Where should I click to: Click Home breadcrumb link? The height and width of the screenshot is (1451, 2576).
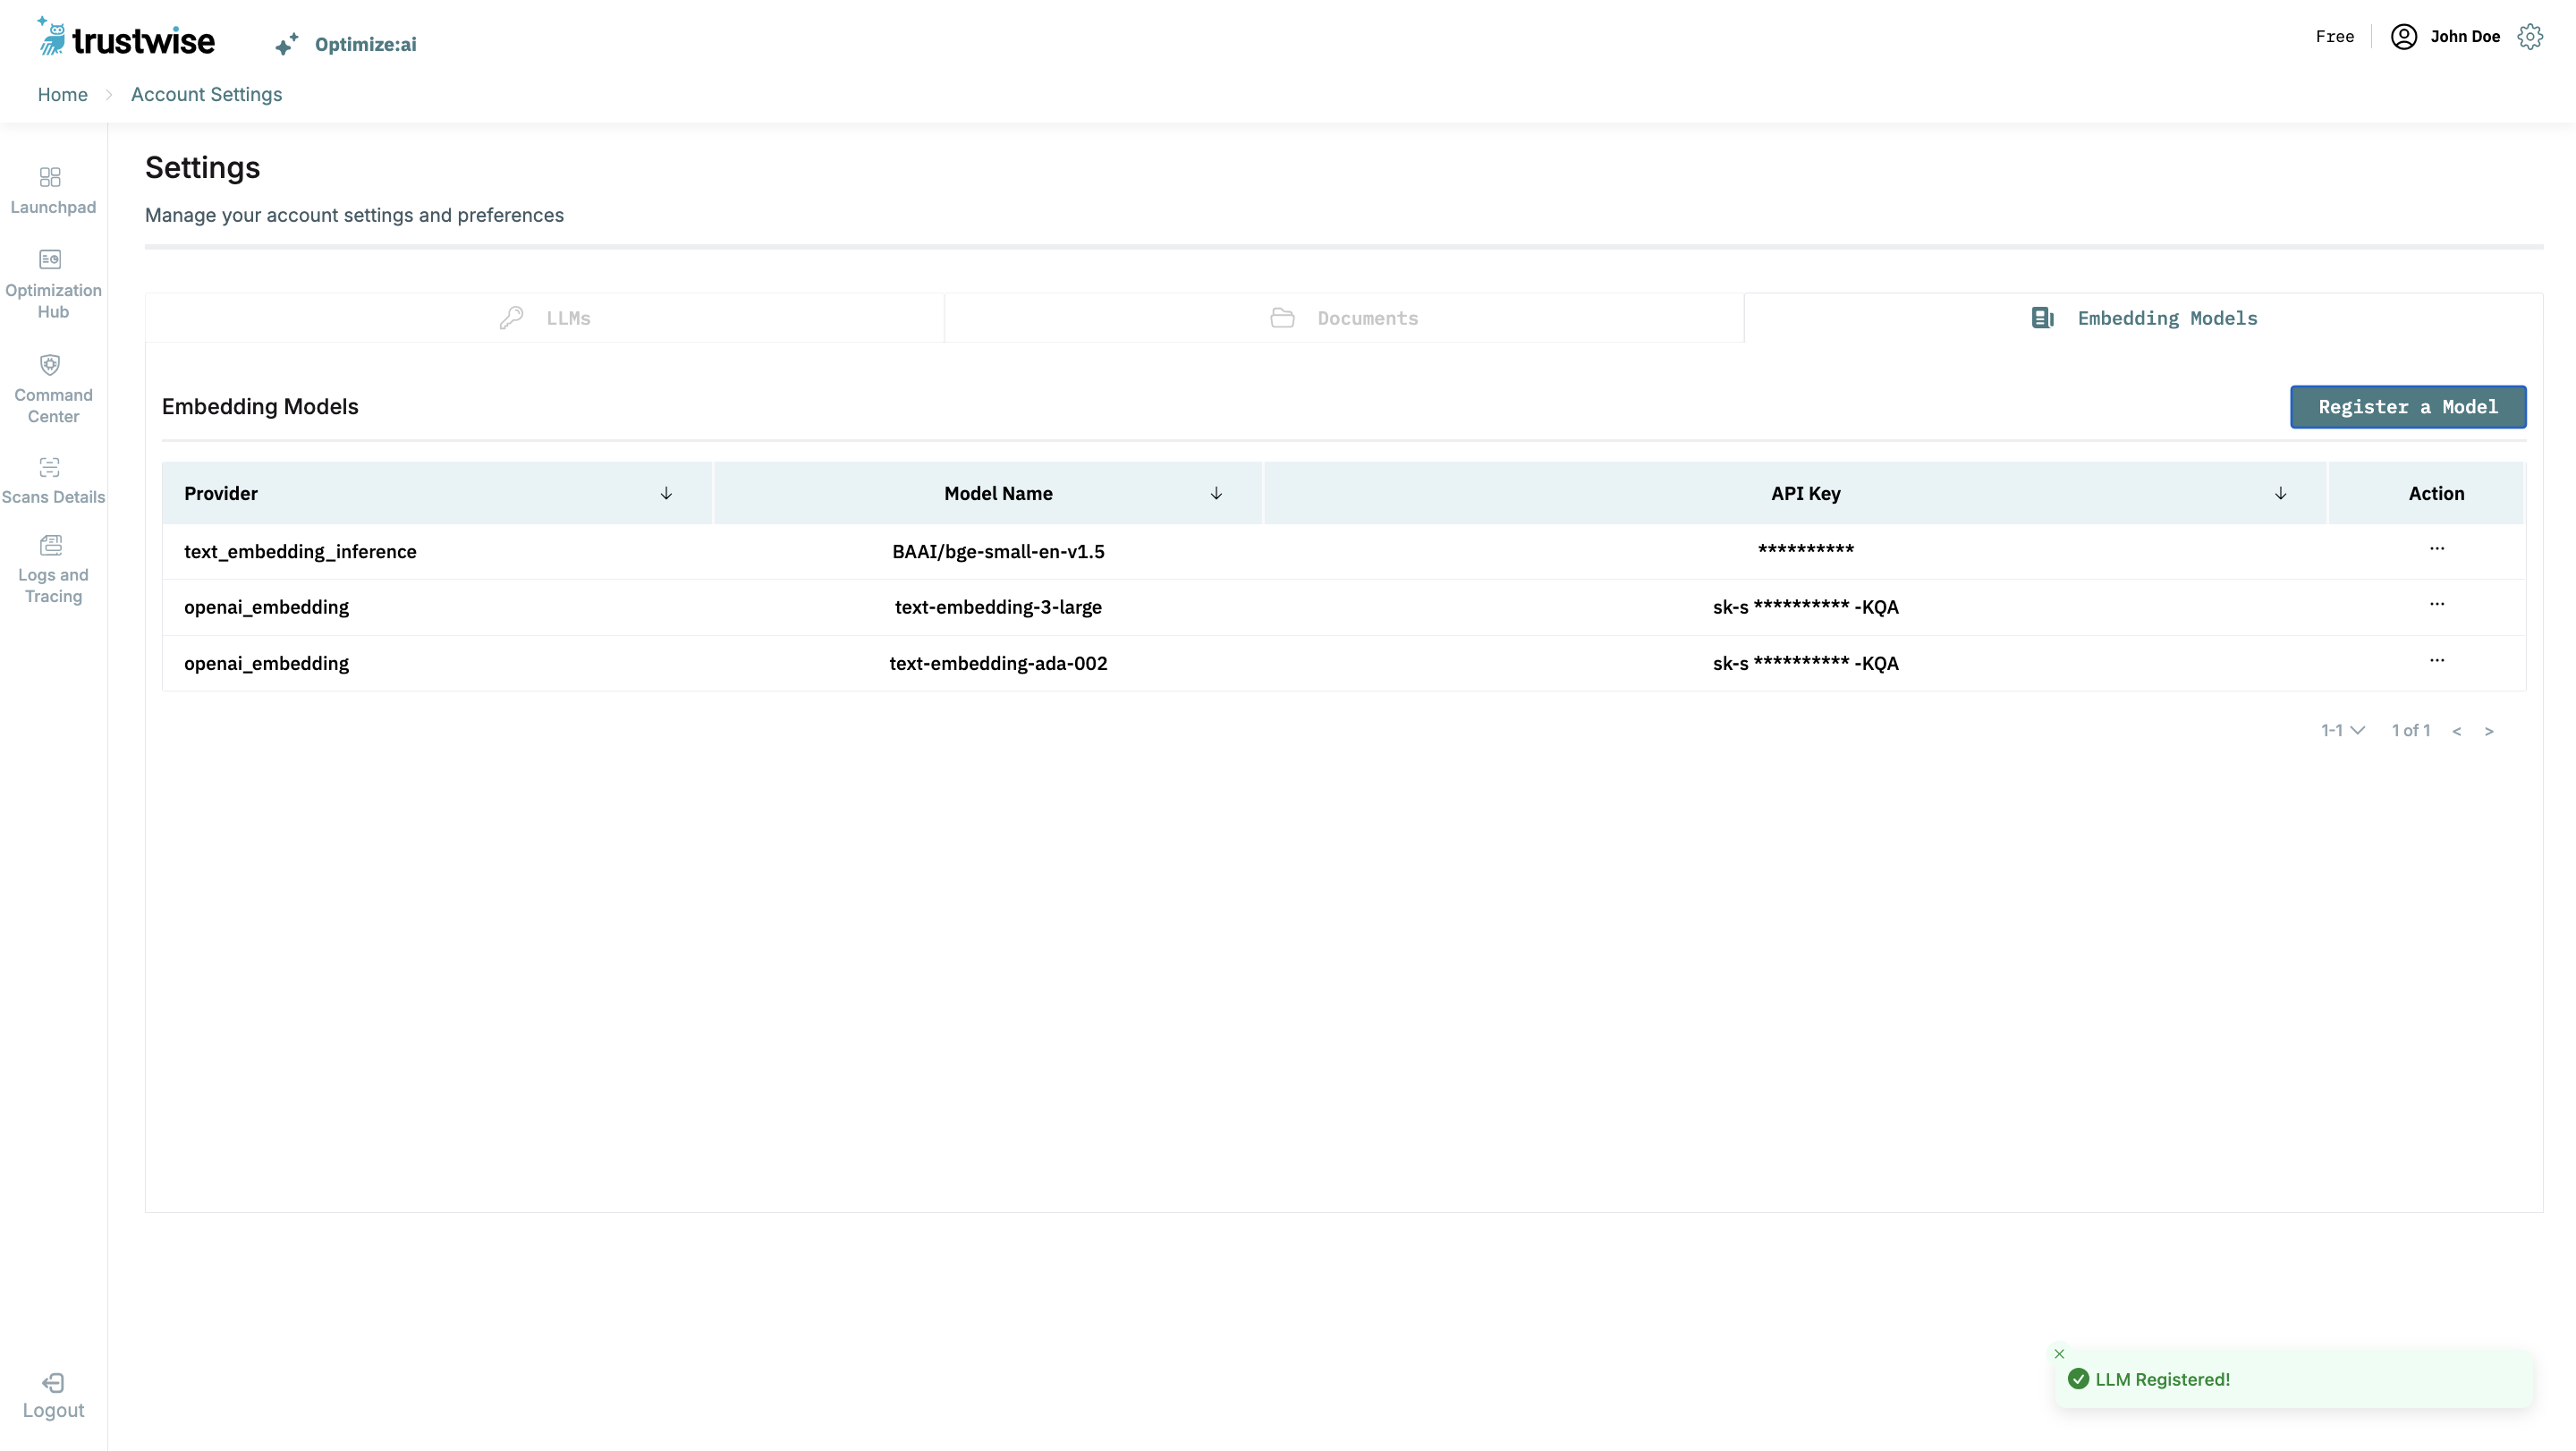pos(62,94)
